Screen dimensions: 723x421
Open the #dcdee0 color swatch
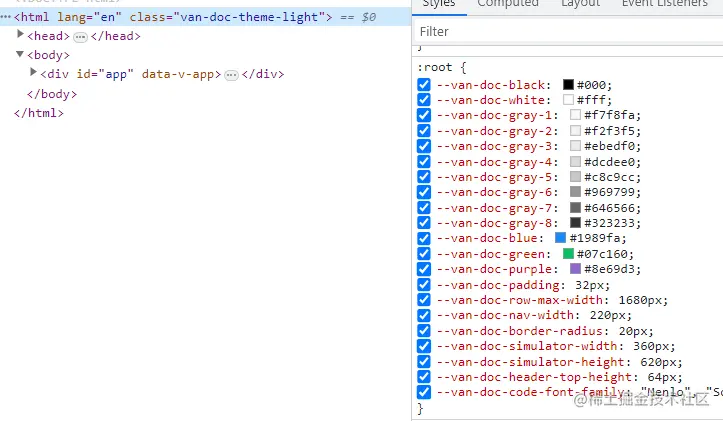click(575, 161)
